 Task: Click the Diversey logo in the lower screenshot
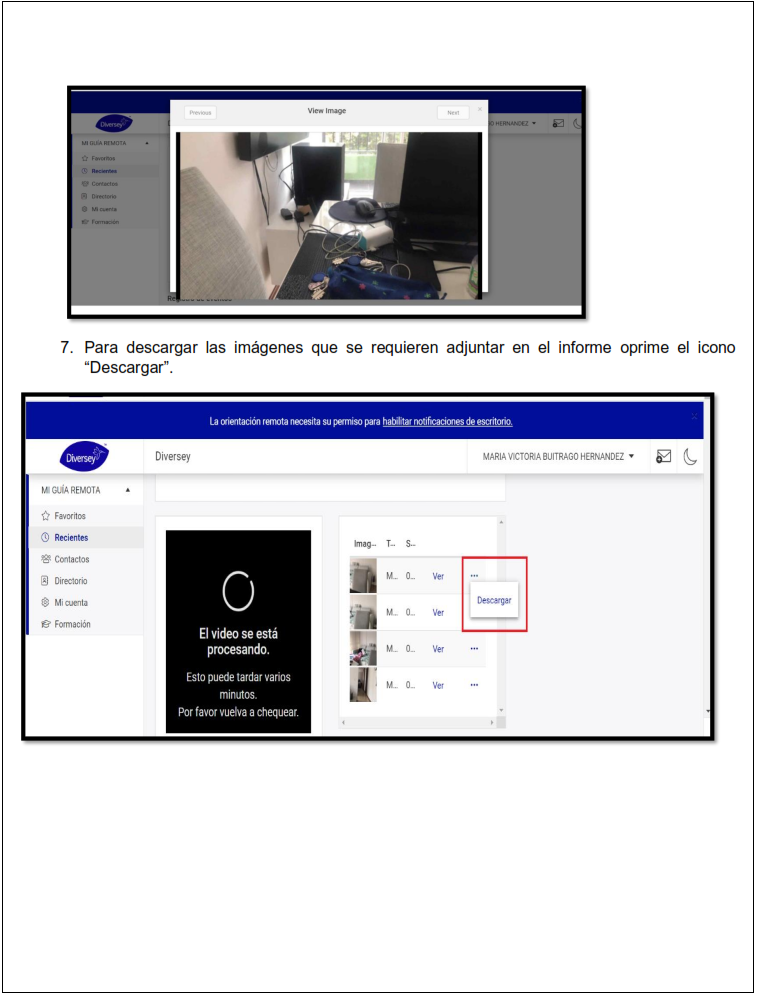(x=84, y=457)
